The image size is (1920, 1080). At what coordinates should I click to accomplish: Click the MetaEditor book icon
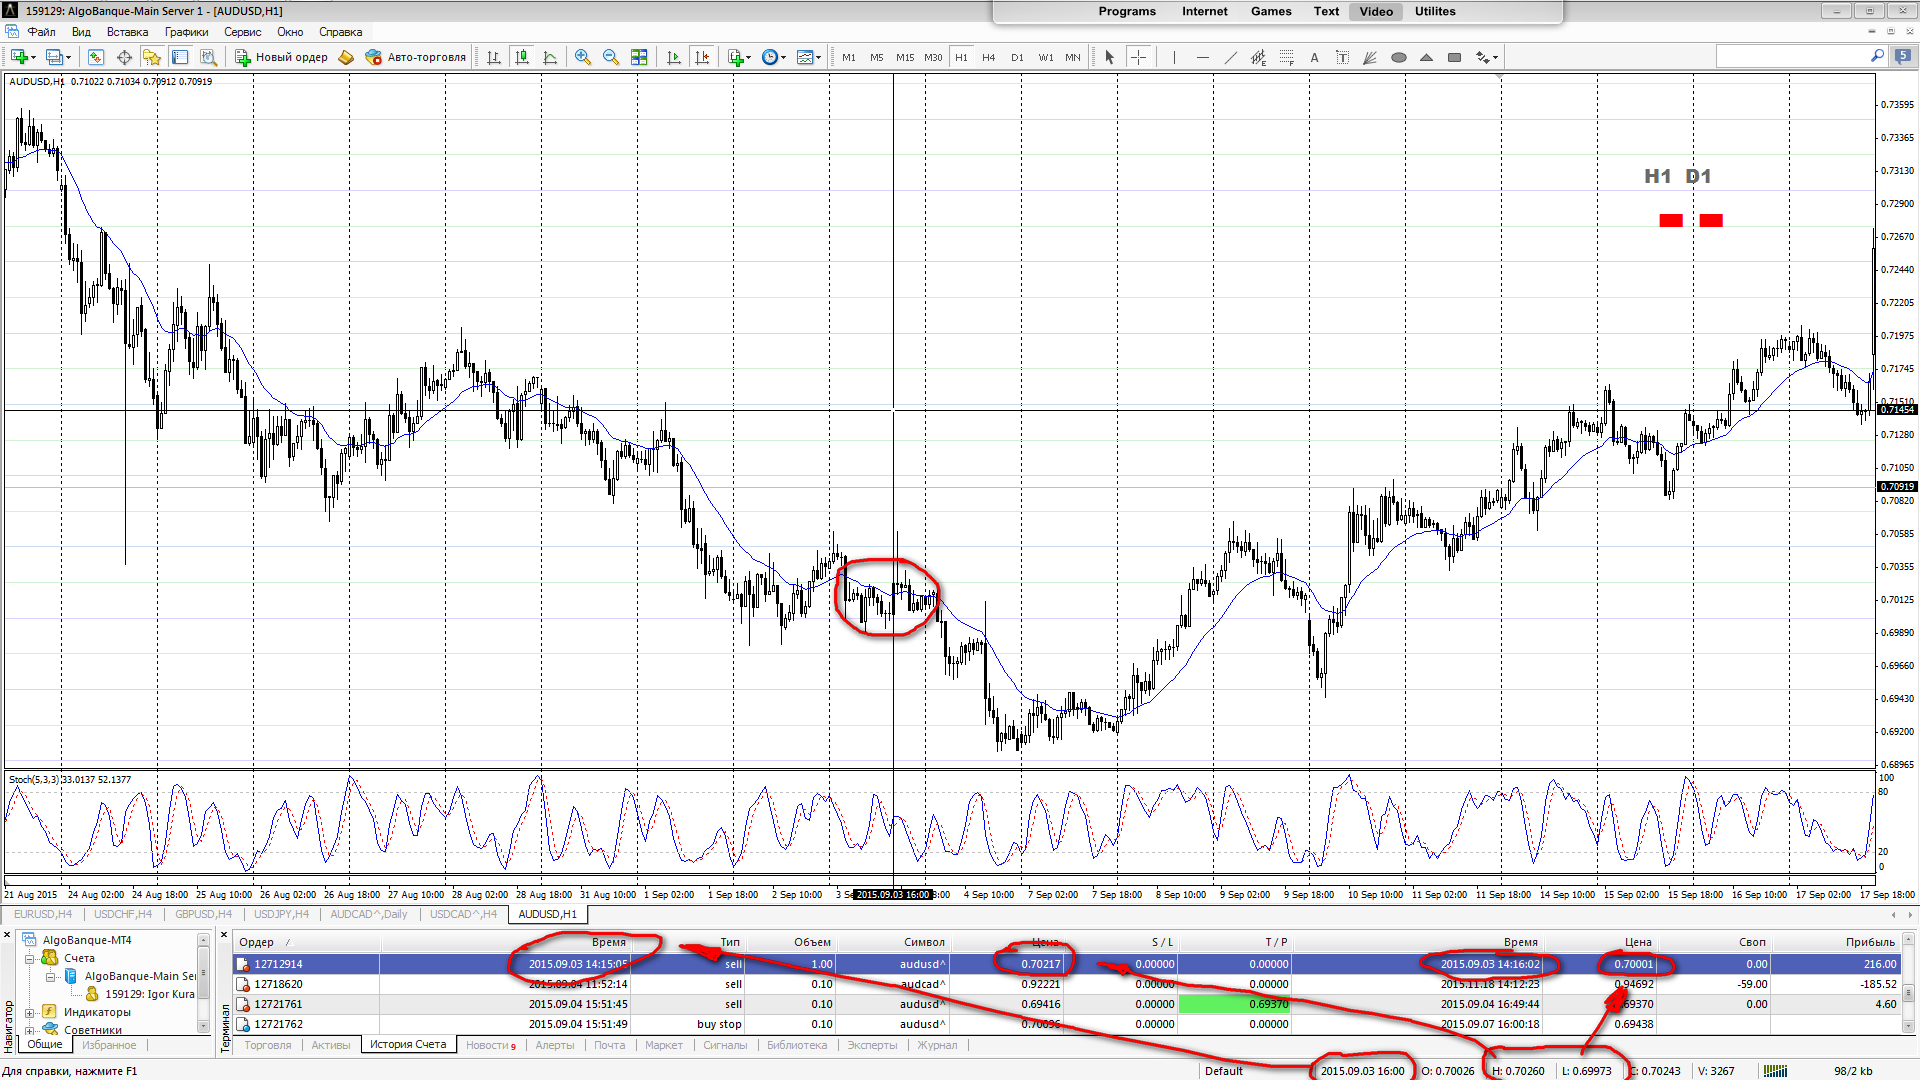pos(346,57)
